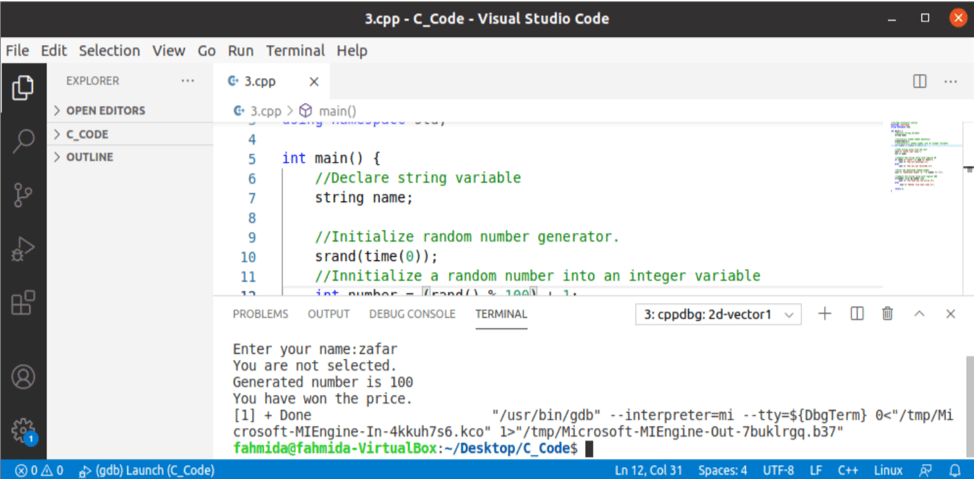The height and width of the screenshot is (479, 974).
Task: Open the Help menu
Action: pyautogui.click(x=352, y=51)
